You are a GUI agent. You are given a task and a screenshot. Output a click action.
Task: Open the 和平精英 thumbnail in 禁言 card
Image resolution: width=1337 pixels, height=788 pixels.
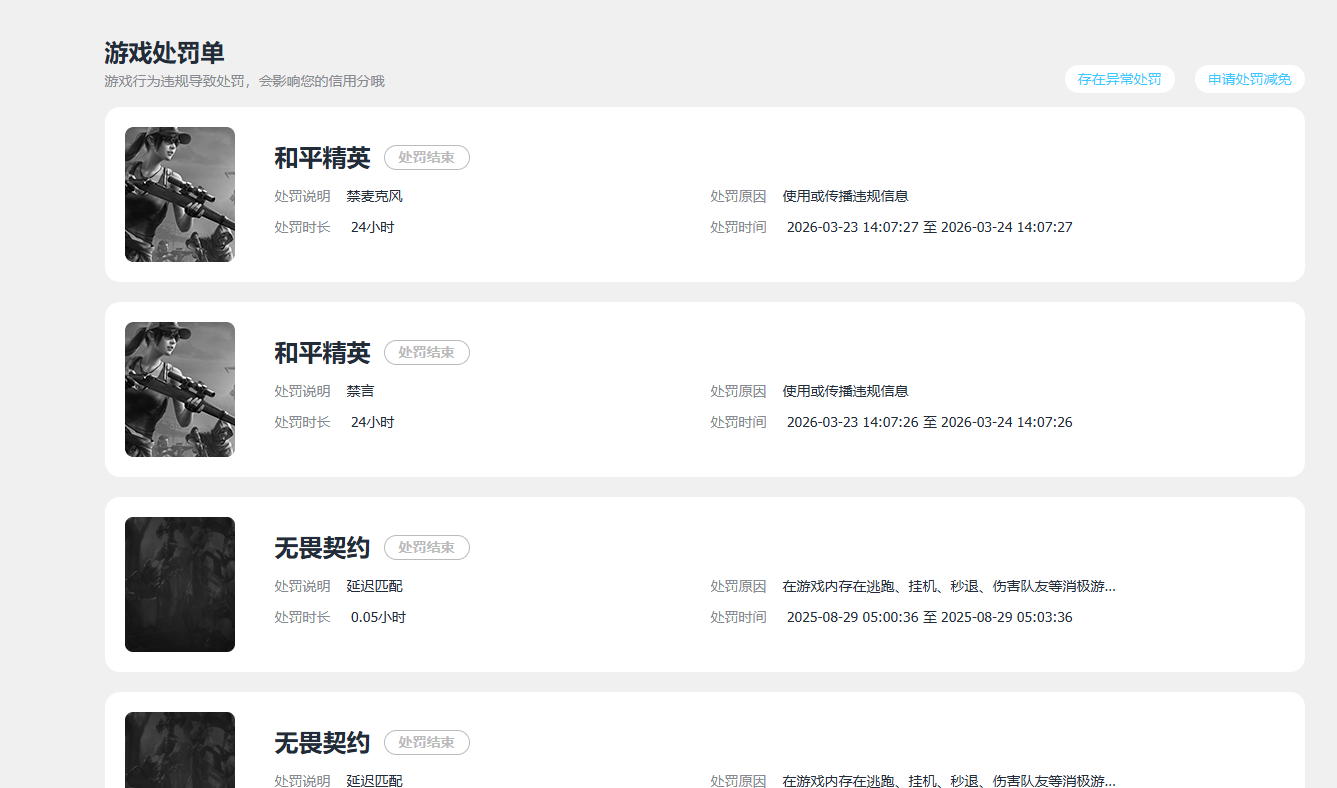(180, 389)
